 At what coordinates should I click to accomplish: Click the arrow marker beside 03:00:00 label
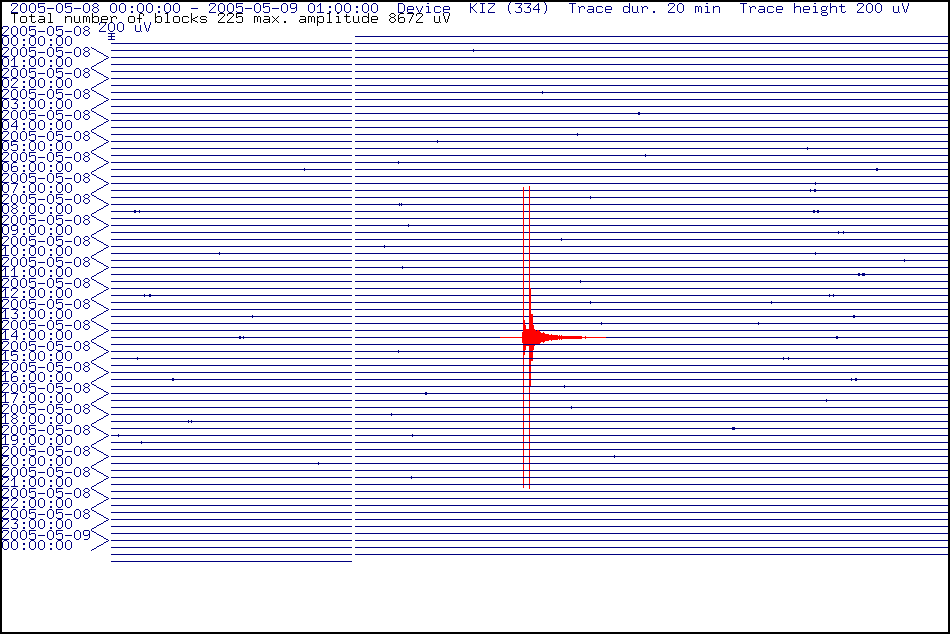tap(100, 99)
